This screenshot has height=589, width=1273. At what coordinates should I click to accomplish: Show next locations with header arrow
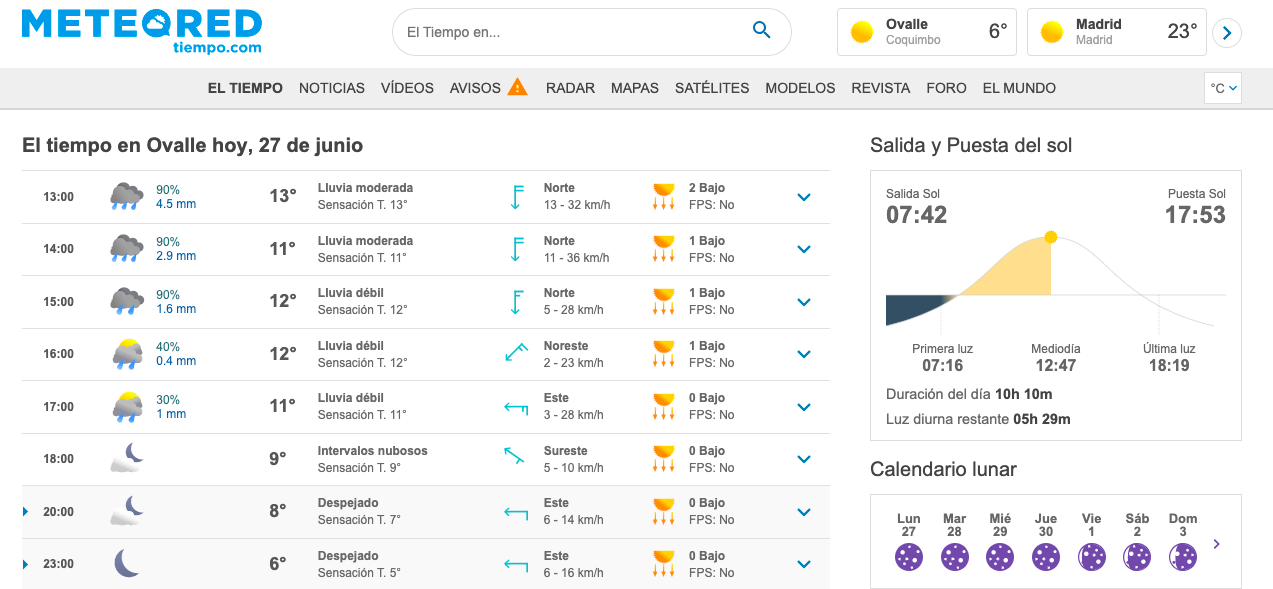[1227, 33]
